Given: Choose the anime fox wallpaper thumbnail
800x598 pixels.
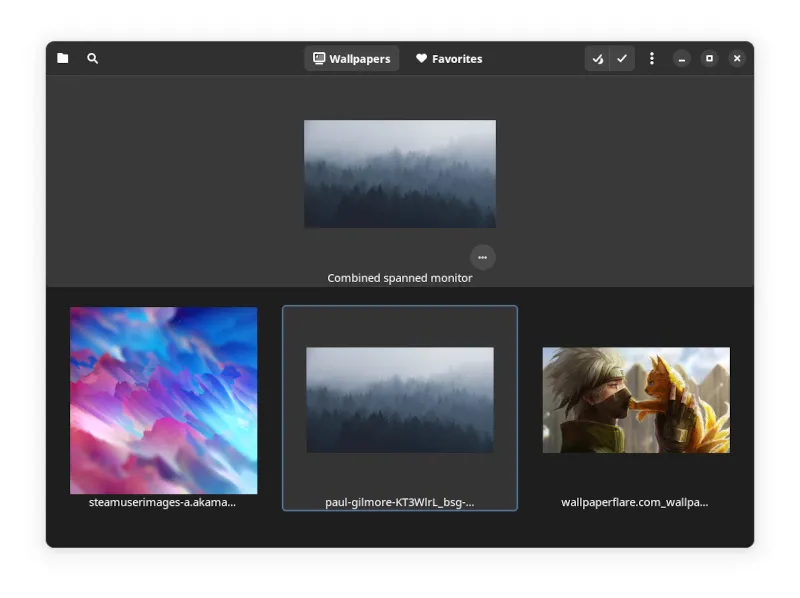Looking at the screenshot, I should (x=636, y=400).
